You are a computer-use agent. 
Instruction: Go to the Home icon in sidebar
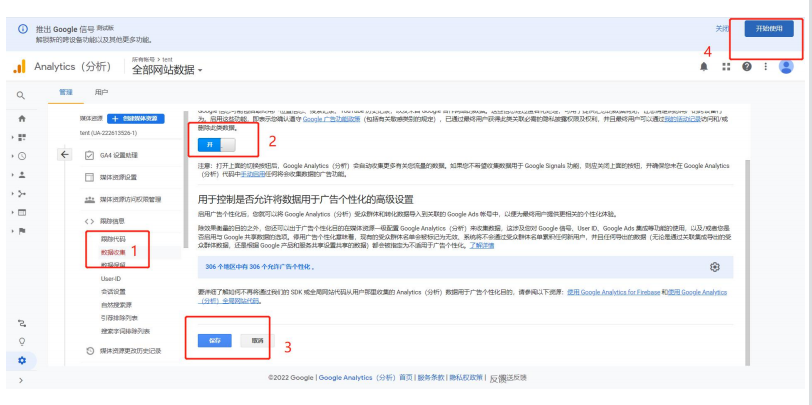point(22,119)
